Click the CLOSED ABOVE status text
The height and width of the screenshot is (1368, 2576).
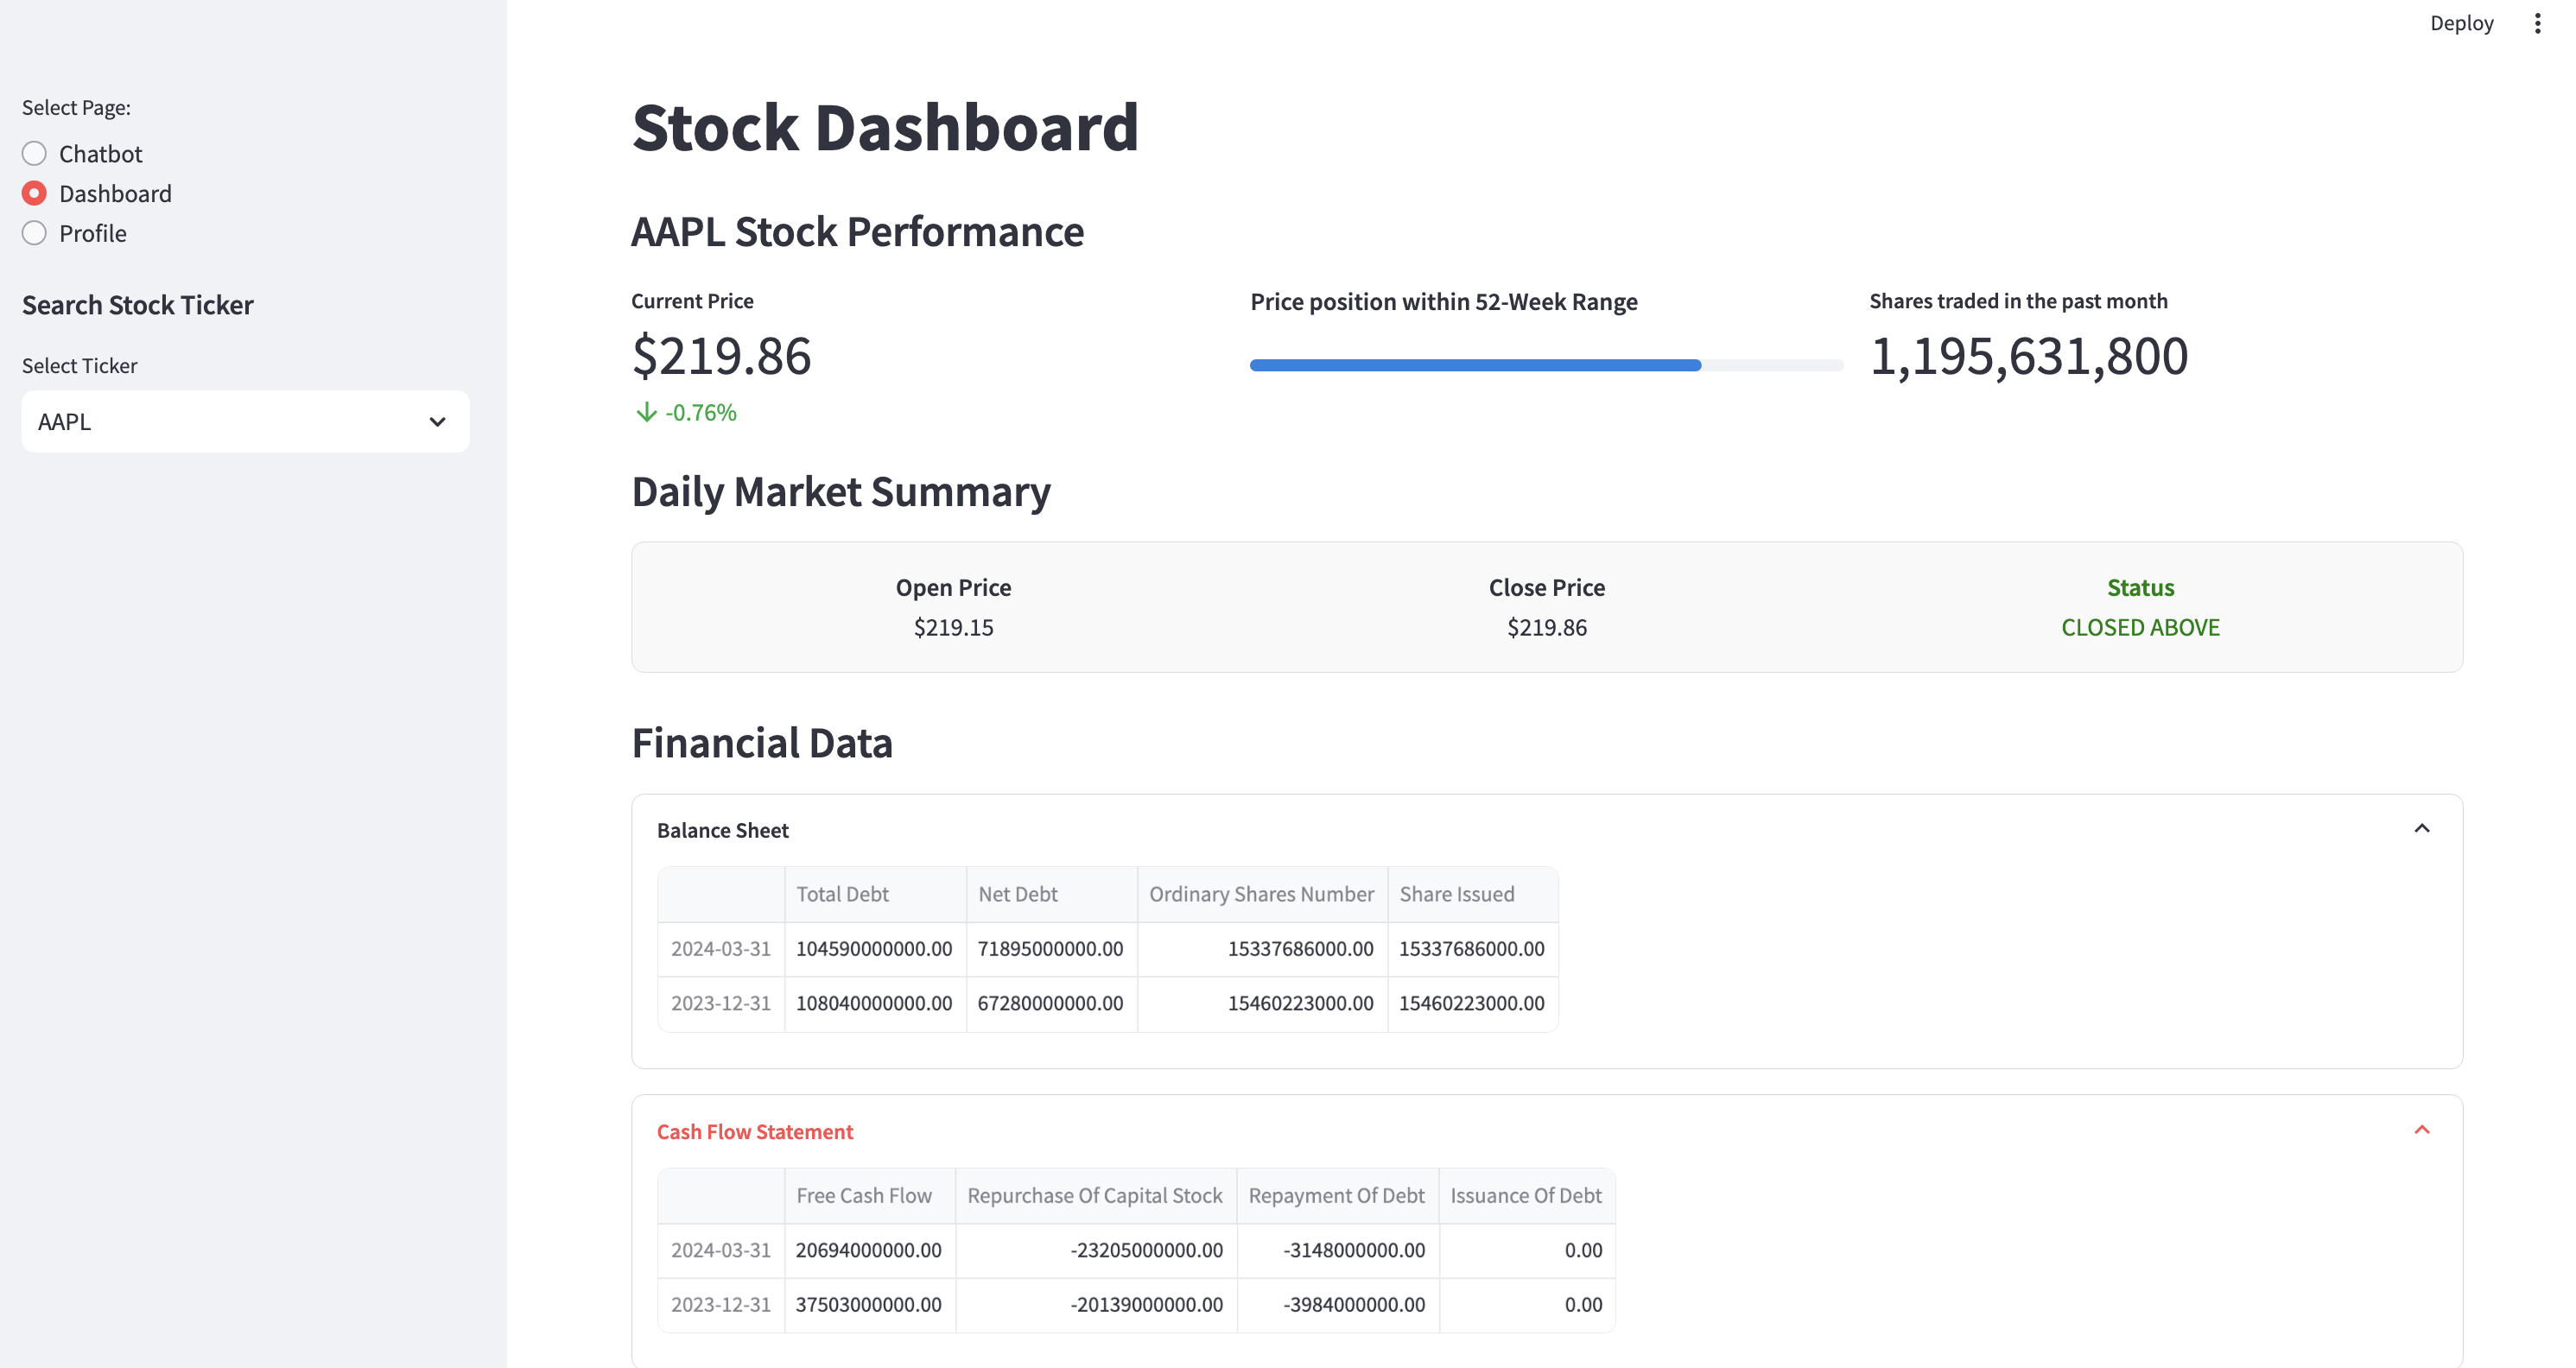pos(2139,627)
